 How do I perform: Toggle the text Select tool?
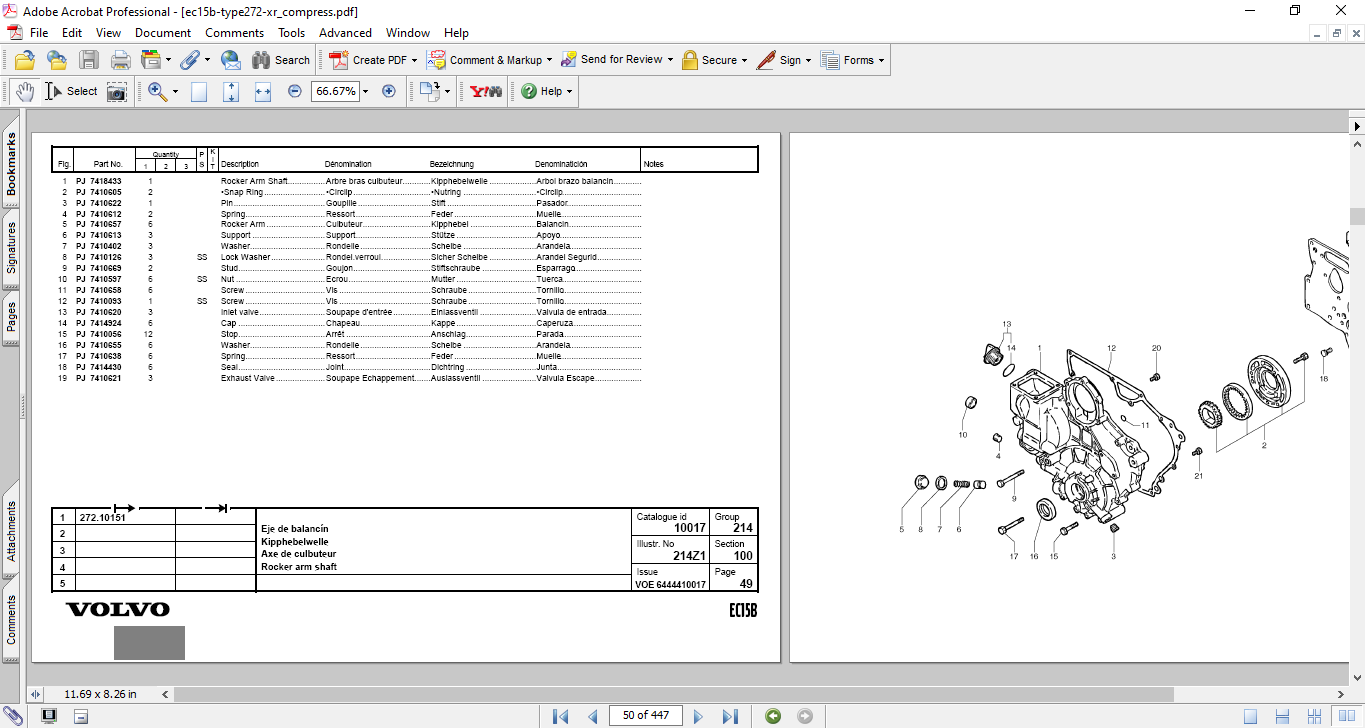click(72, 91)
